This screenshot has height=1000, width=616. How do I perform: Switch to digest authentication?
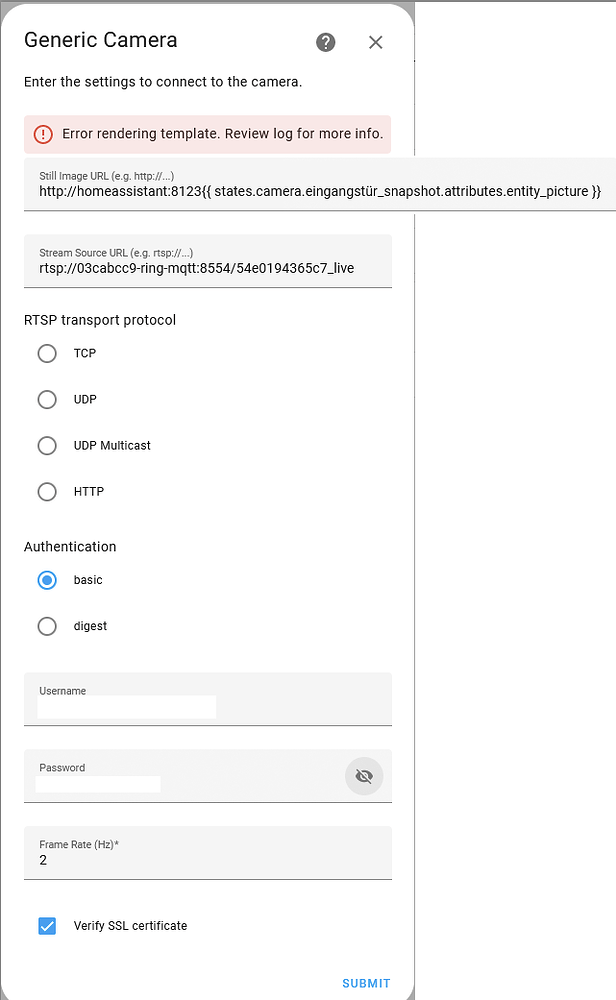46,625
